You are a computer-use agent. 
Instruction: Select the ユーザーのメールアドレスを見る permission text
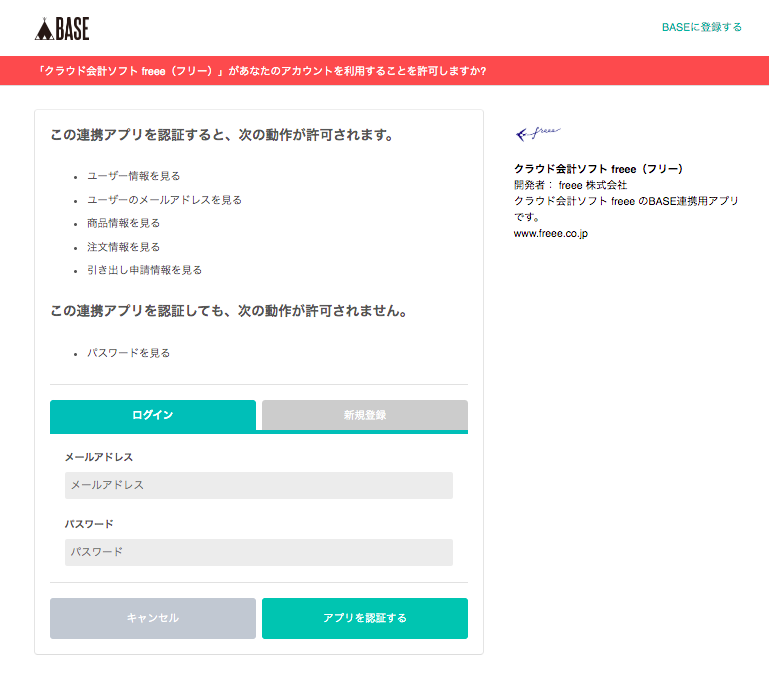click(164, 200)
